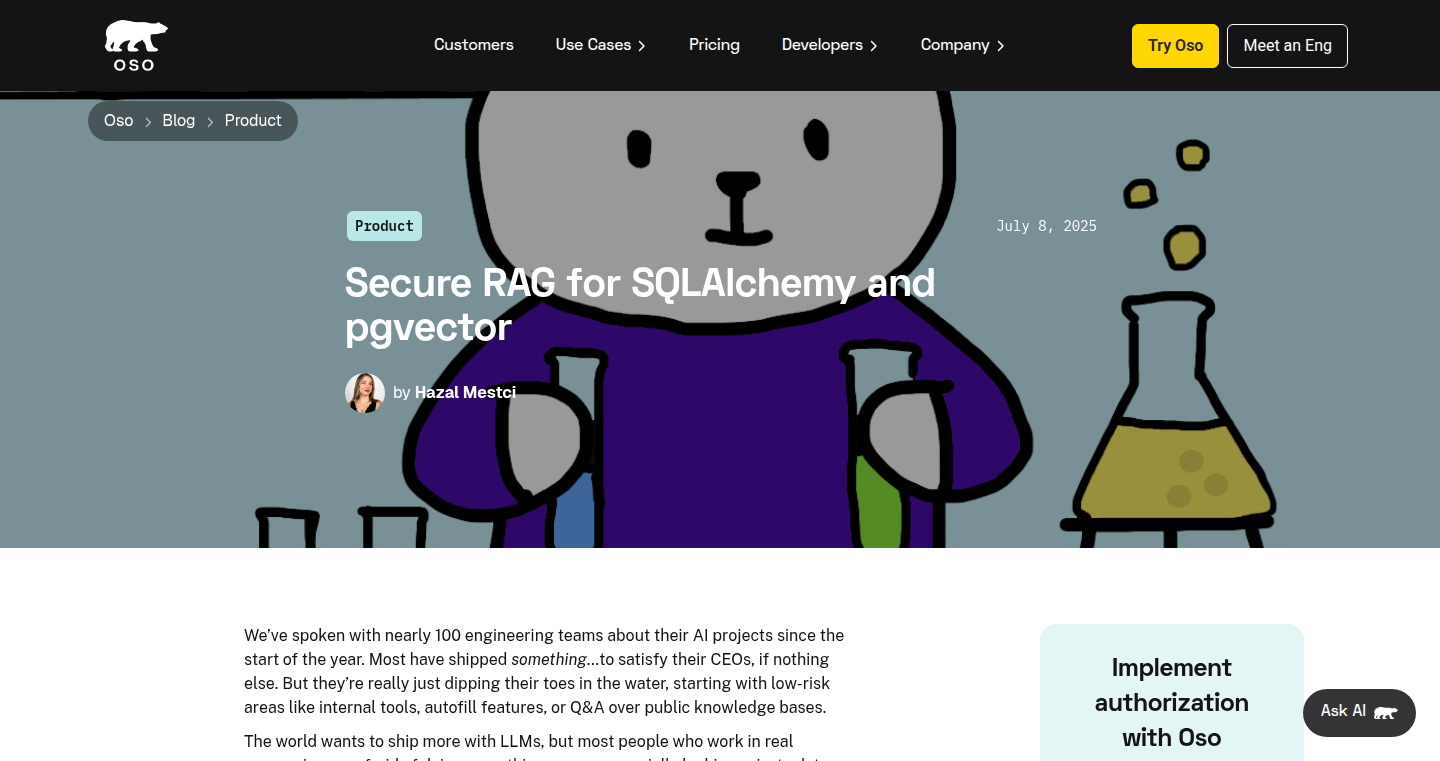1440x761 pixels.
Task: Click the article title heading
Action: tap(640, 305)
